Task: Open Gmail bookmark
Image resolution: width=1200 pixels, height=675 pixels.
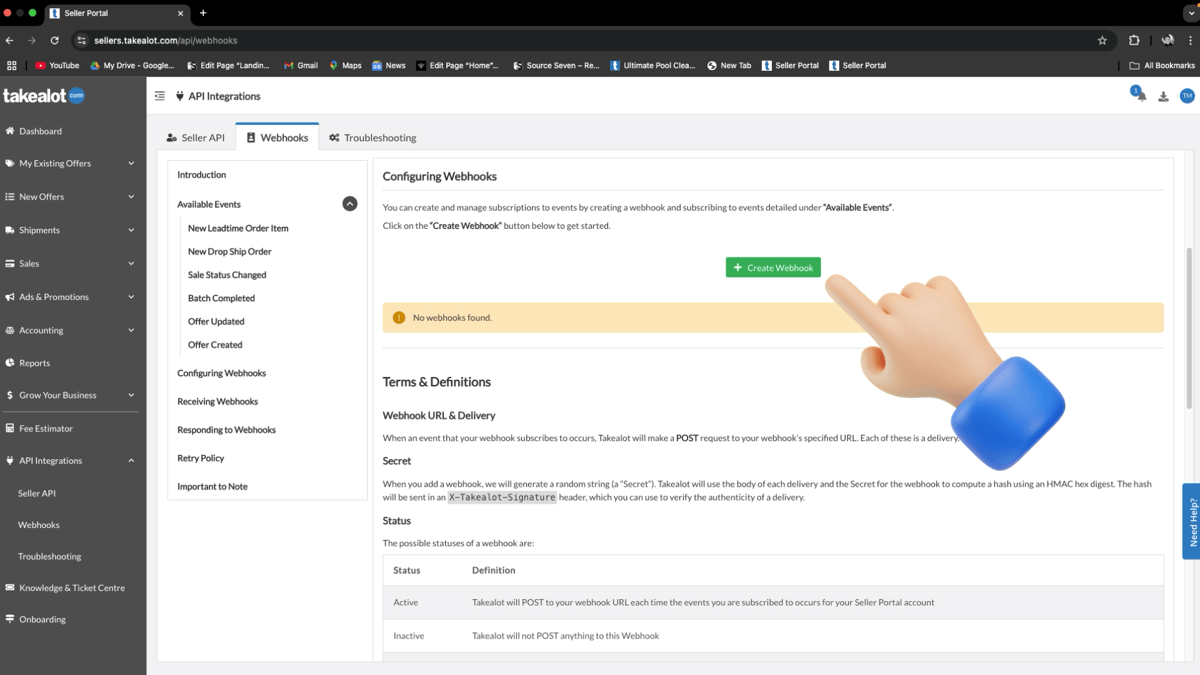Action: pos(300,65)
